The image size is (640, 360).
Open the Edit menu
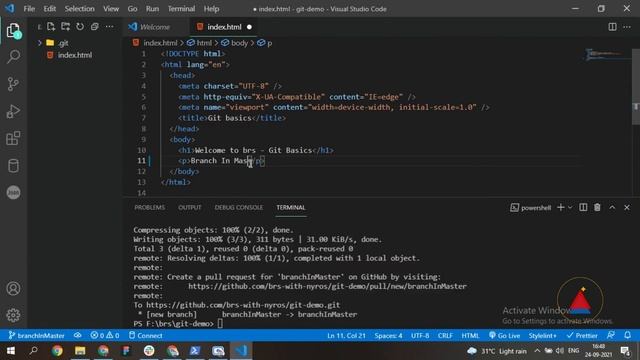click(x=49, y=9)
